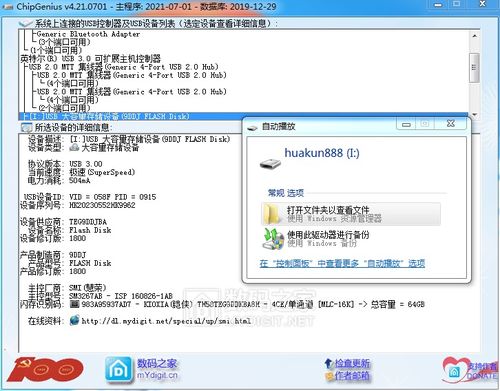This screenshot has height=391, width=500.
Task: Choose use this drive for backup
Action: click(351, 239)
